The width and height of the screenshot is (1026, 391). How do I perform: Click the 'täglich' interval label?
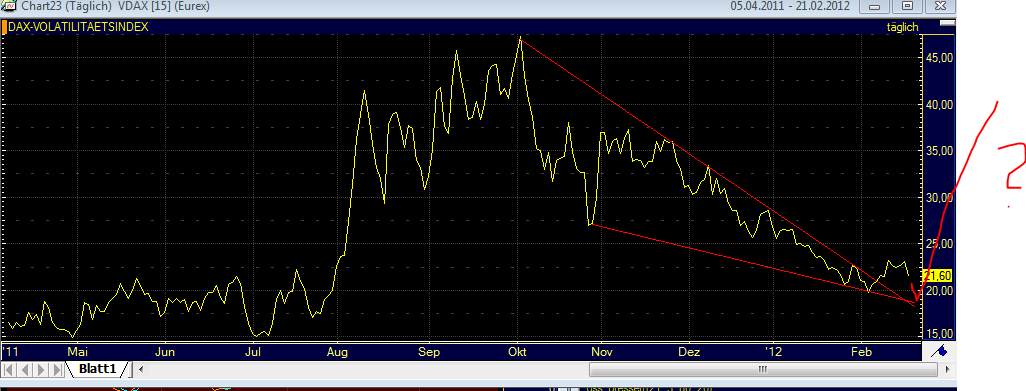point(902,27)
